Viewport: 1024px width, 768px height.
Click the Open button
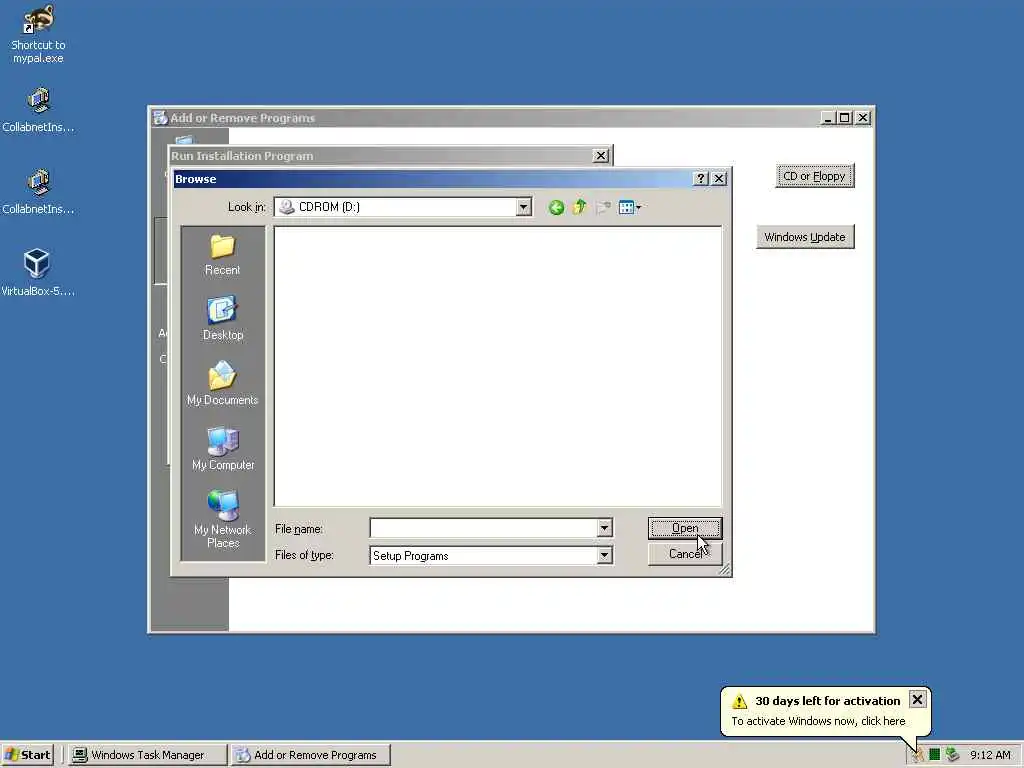coord(685,528)
